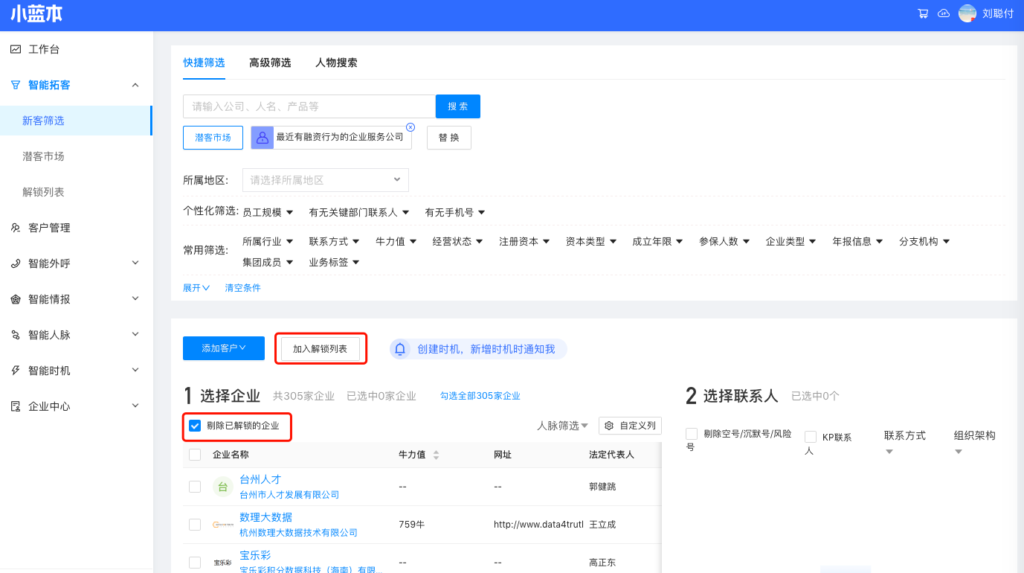Click the 工作台 sidebar icon
The image size is (1024, 573).
point(15,49)
